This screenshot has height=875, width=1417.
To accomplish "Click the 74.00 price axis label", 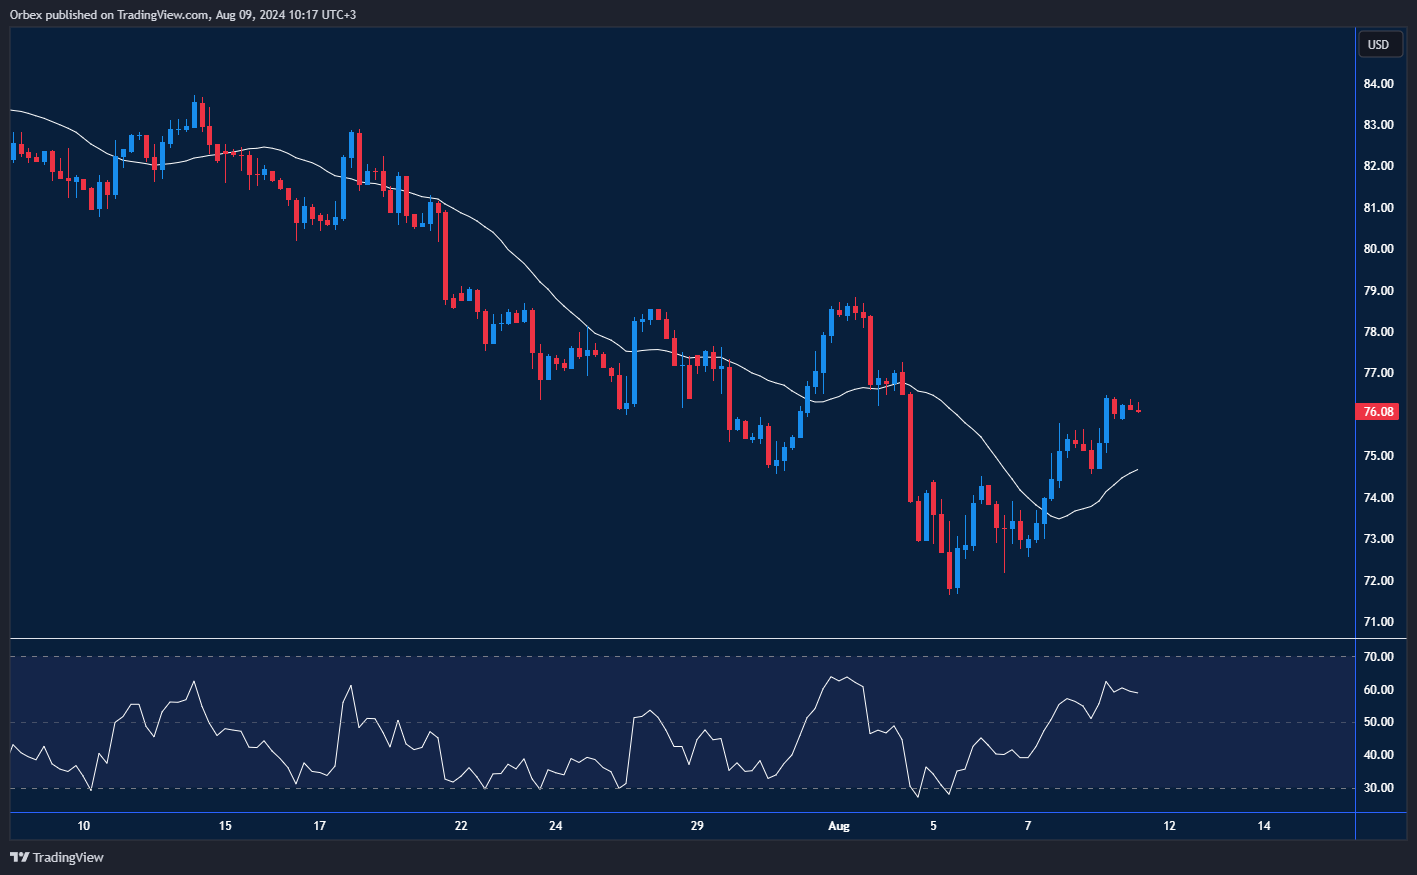I will point(1378,498).
